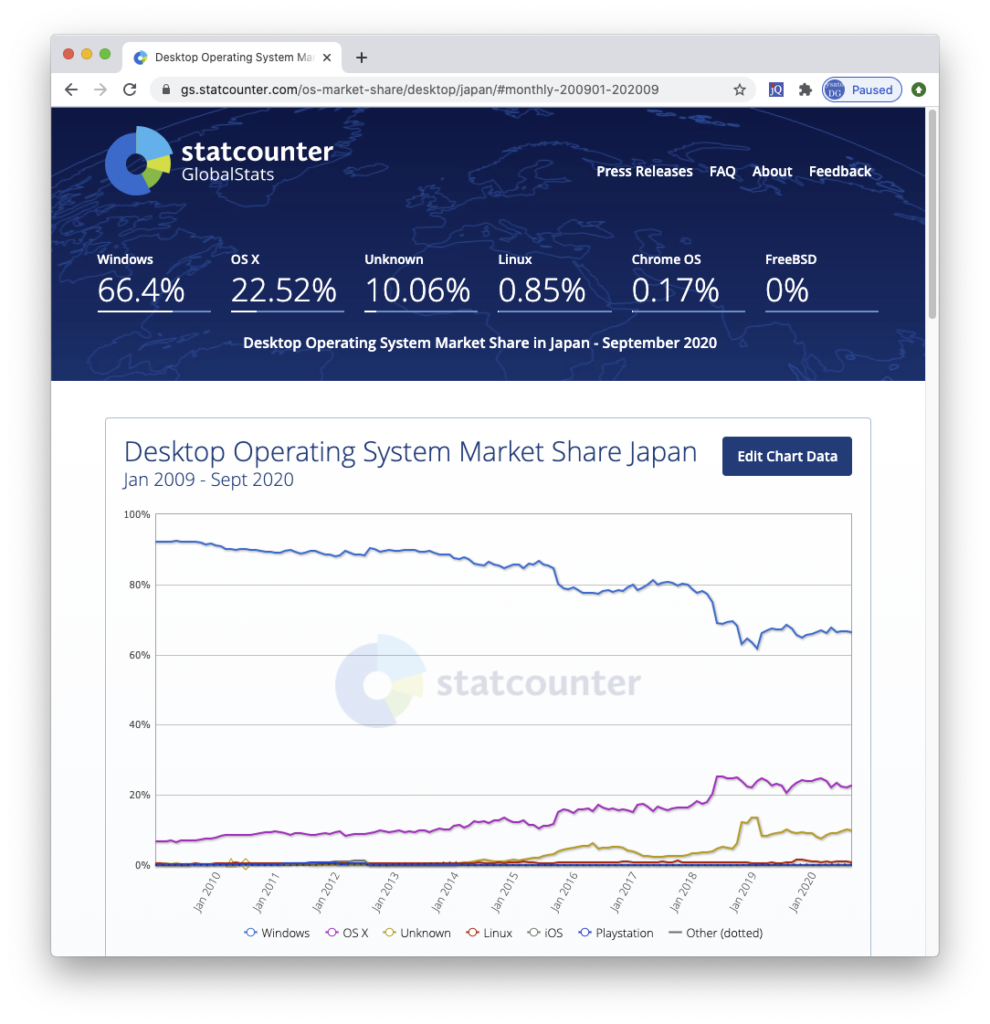Click the statcounter GlobalStats logo
The image size is (990, 1024).
tap(219, 161)
